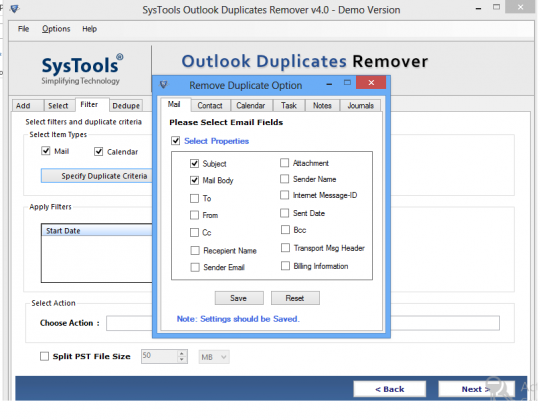Enable Split PST File Size checkbox
Screen dimensions: 540x420
44,356
